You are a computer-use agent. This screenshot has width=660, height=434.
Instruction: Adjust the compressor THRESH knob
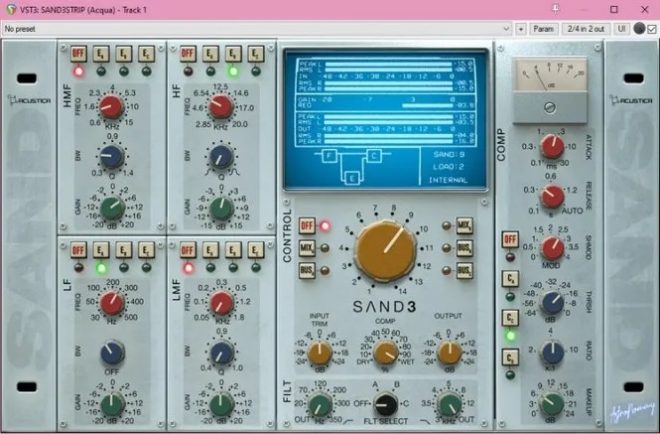click(552, 302)
